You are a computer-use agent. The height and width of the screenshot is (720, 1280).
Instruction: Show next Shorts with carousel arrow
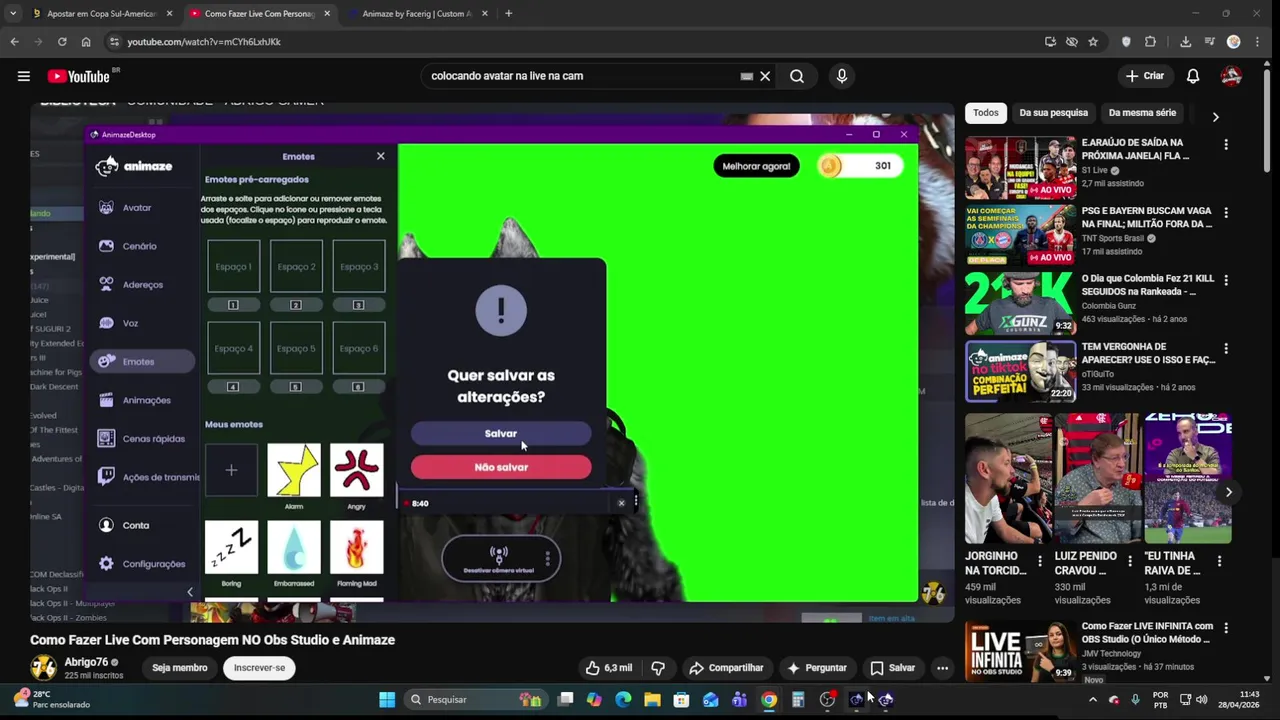tap(1229, 492)
